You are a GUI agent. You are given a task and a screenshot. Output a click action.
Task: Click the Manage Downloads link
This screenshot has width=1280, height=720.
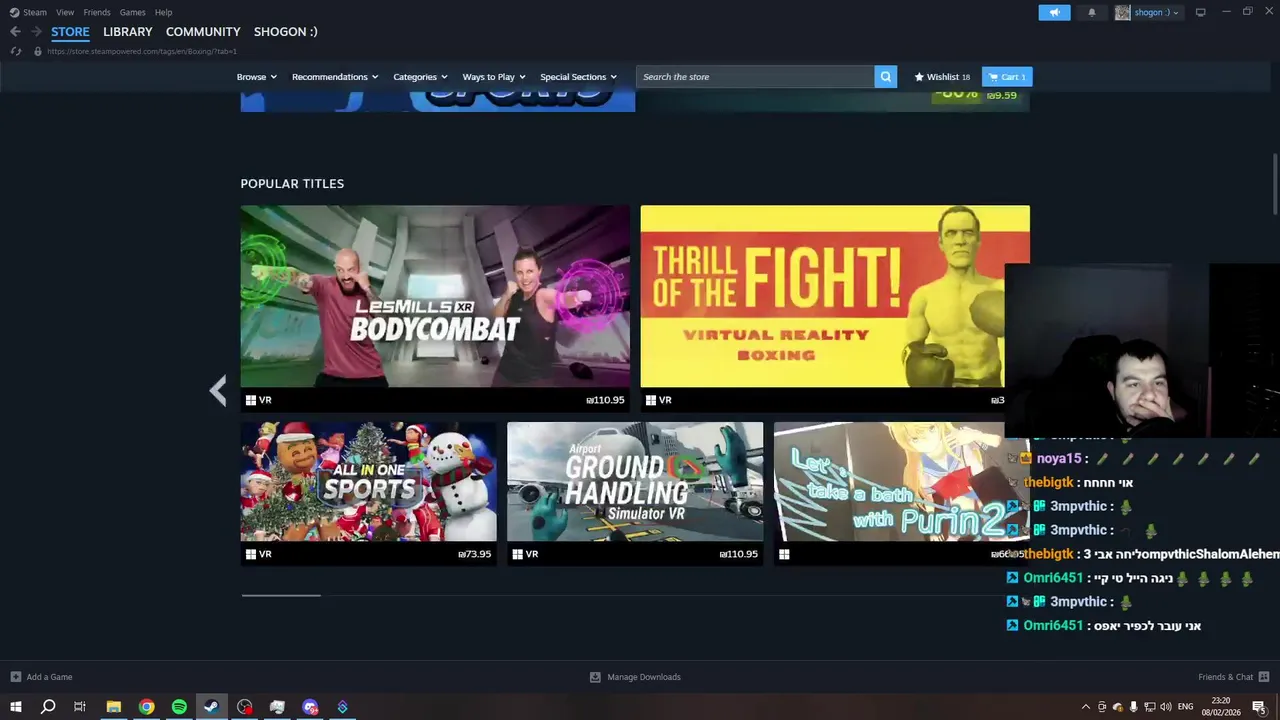point(644,677)
